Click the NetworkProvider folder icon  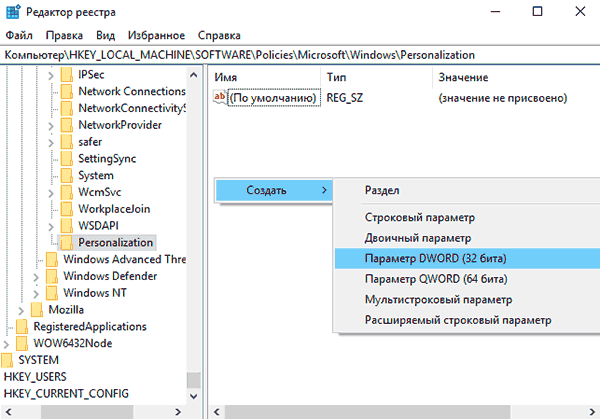point(67,125)
